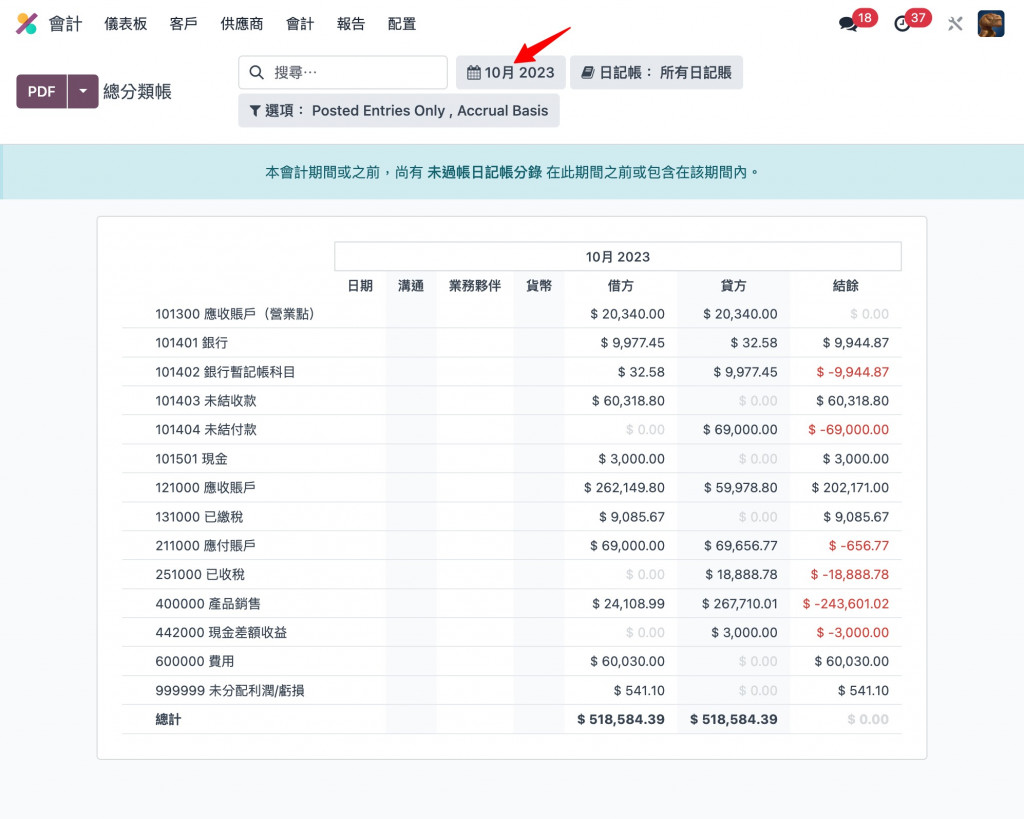Expand the PDF button dropdown arrow
The width and height of the screenshot is (1024, 819).
(x=83, y=91)
